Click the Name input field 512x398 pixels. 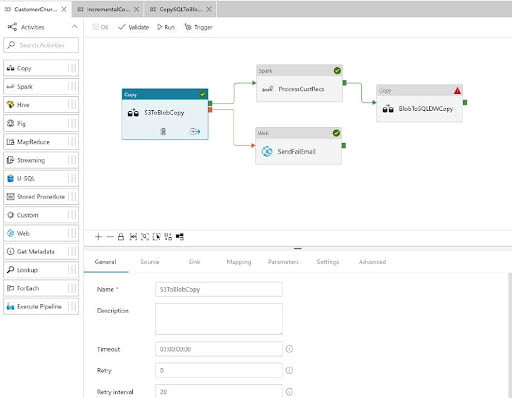(219, 289)
